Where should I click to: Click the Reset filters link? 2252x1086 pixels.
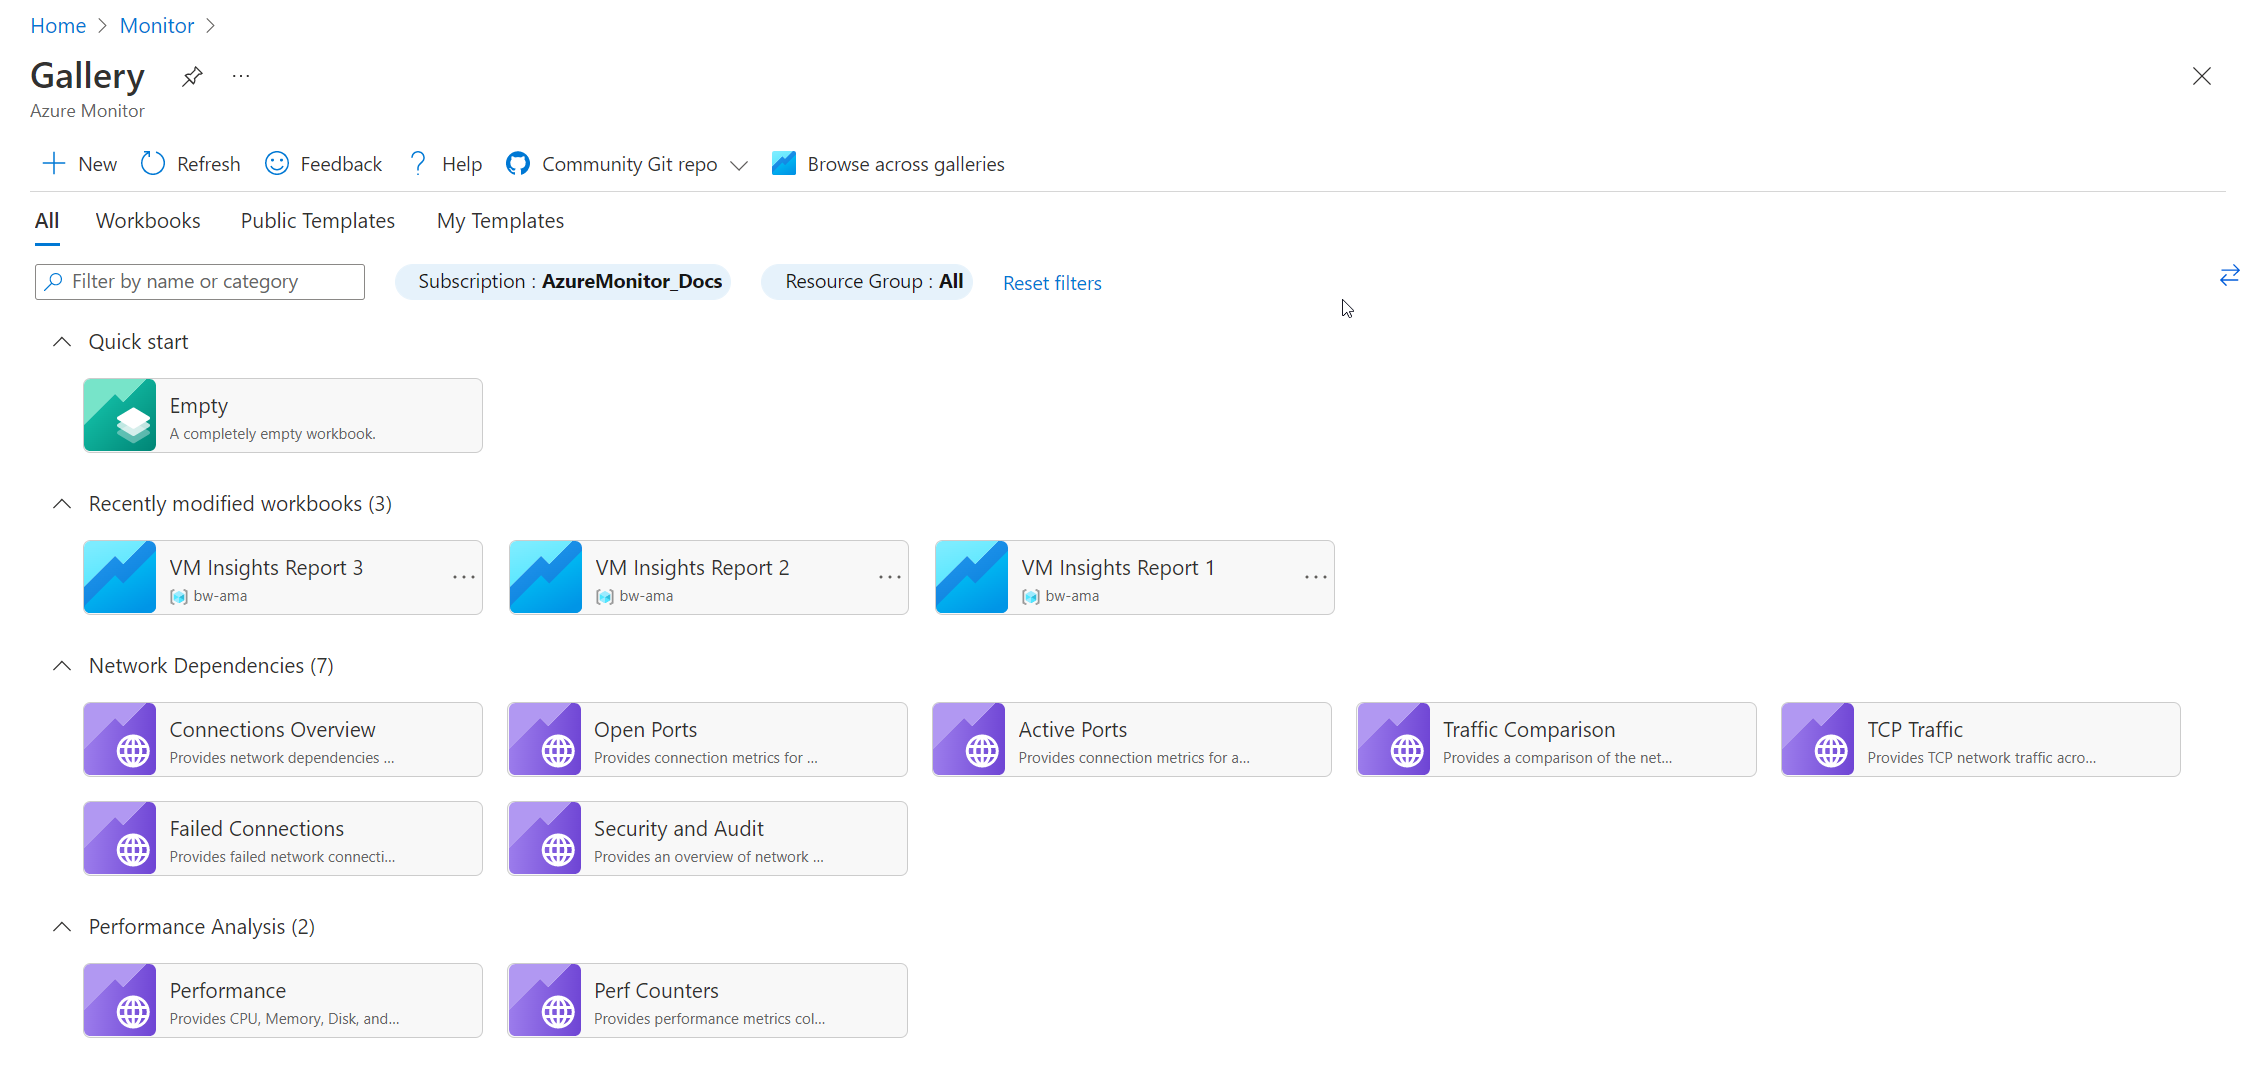(x=1051, y=282)
